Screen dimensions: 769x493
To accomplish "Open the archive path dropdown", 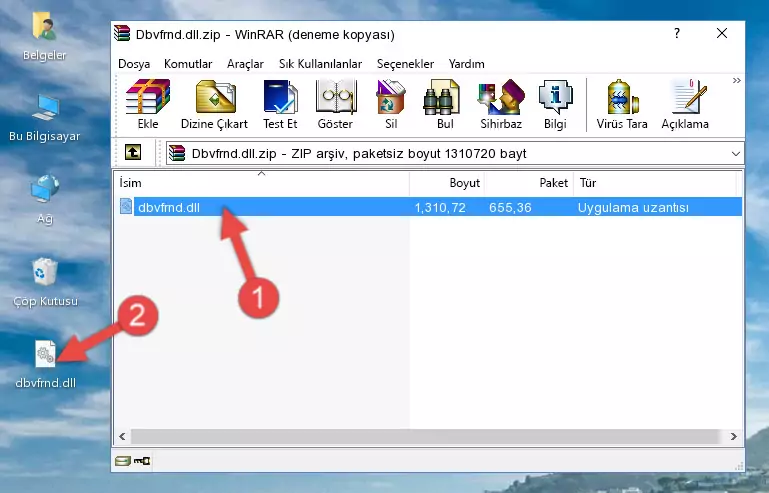I will point(736,154).
